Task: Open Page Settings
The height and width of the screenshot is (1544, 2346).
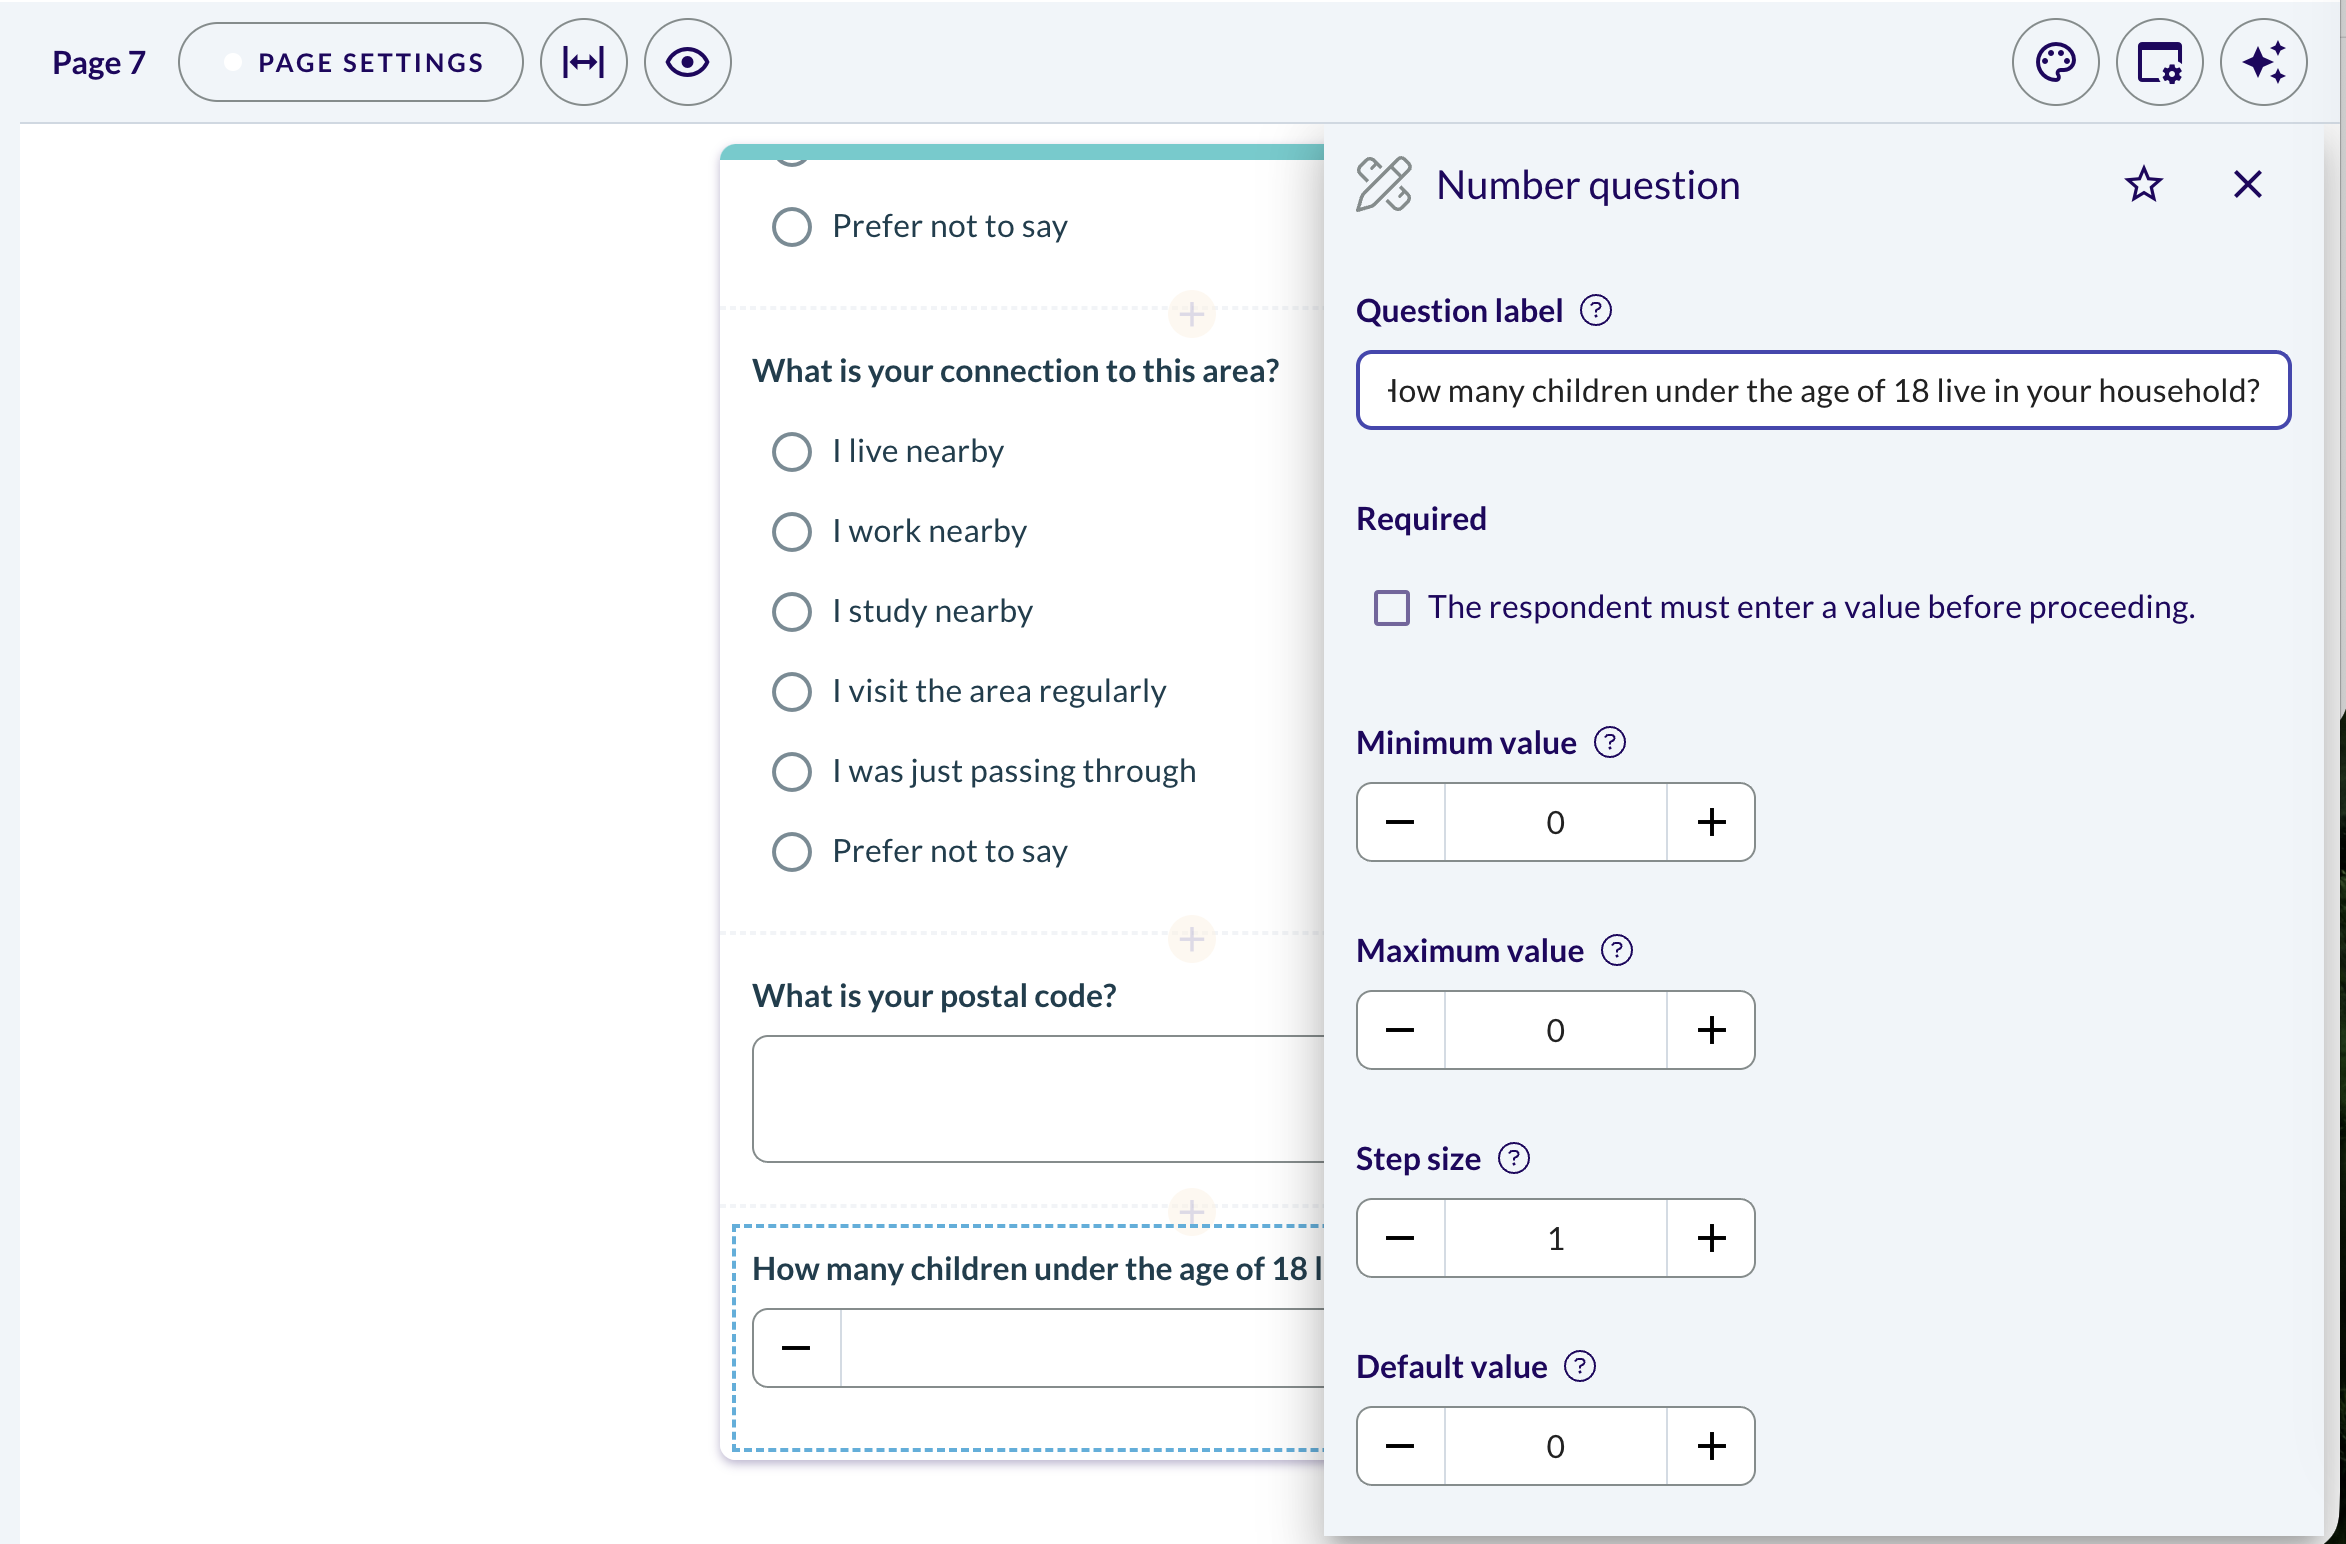Action: coord(351,62)
